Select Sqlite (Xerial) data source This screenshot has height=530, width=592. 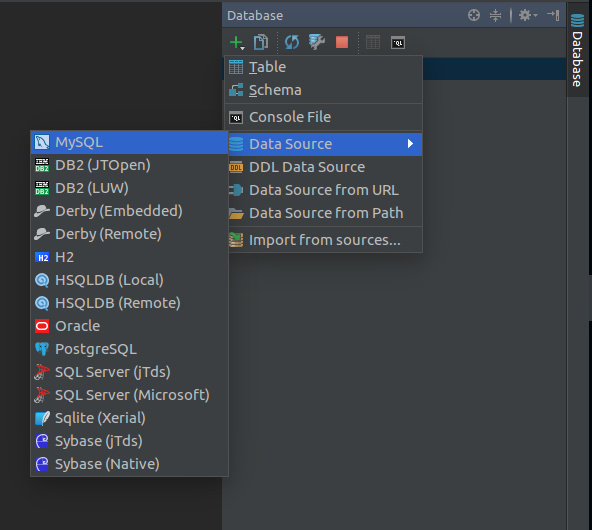[130, 418]
